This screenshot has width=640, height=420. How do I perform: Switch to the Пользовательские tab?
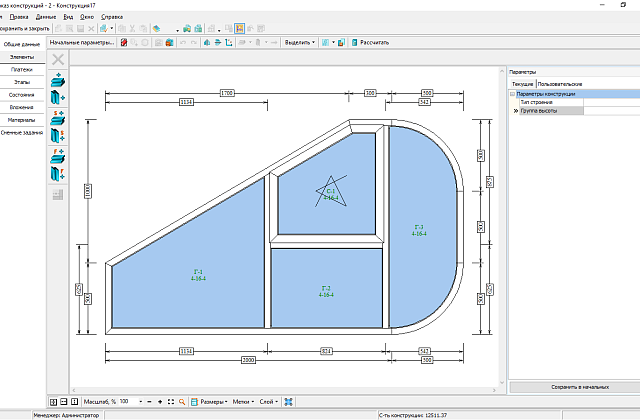point(560,84)
